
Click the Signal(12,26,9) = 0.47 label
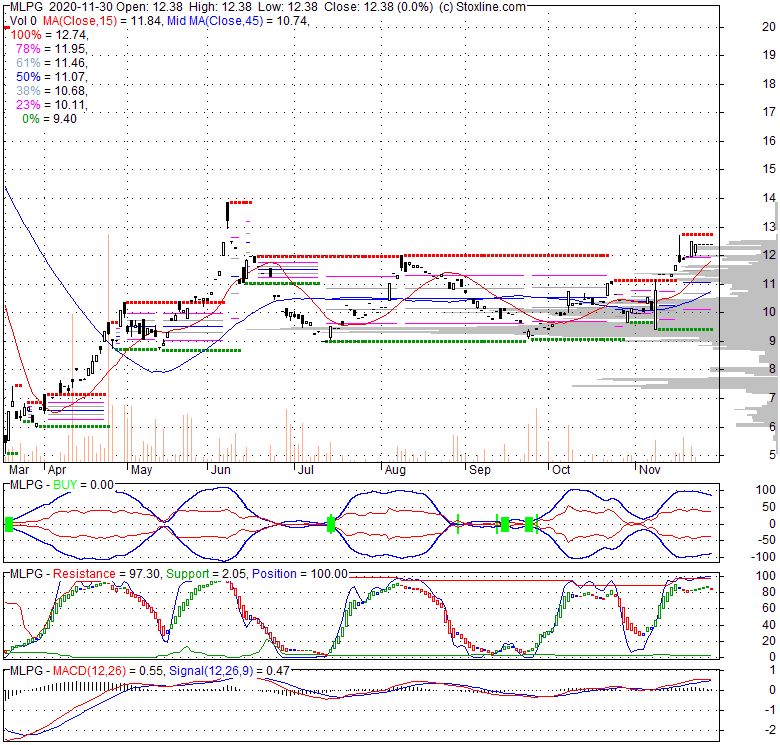point(229,670)
